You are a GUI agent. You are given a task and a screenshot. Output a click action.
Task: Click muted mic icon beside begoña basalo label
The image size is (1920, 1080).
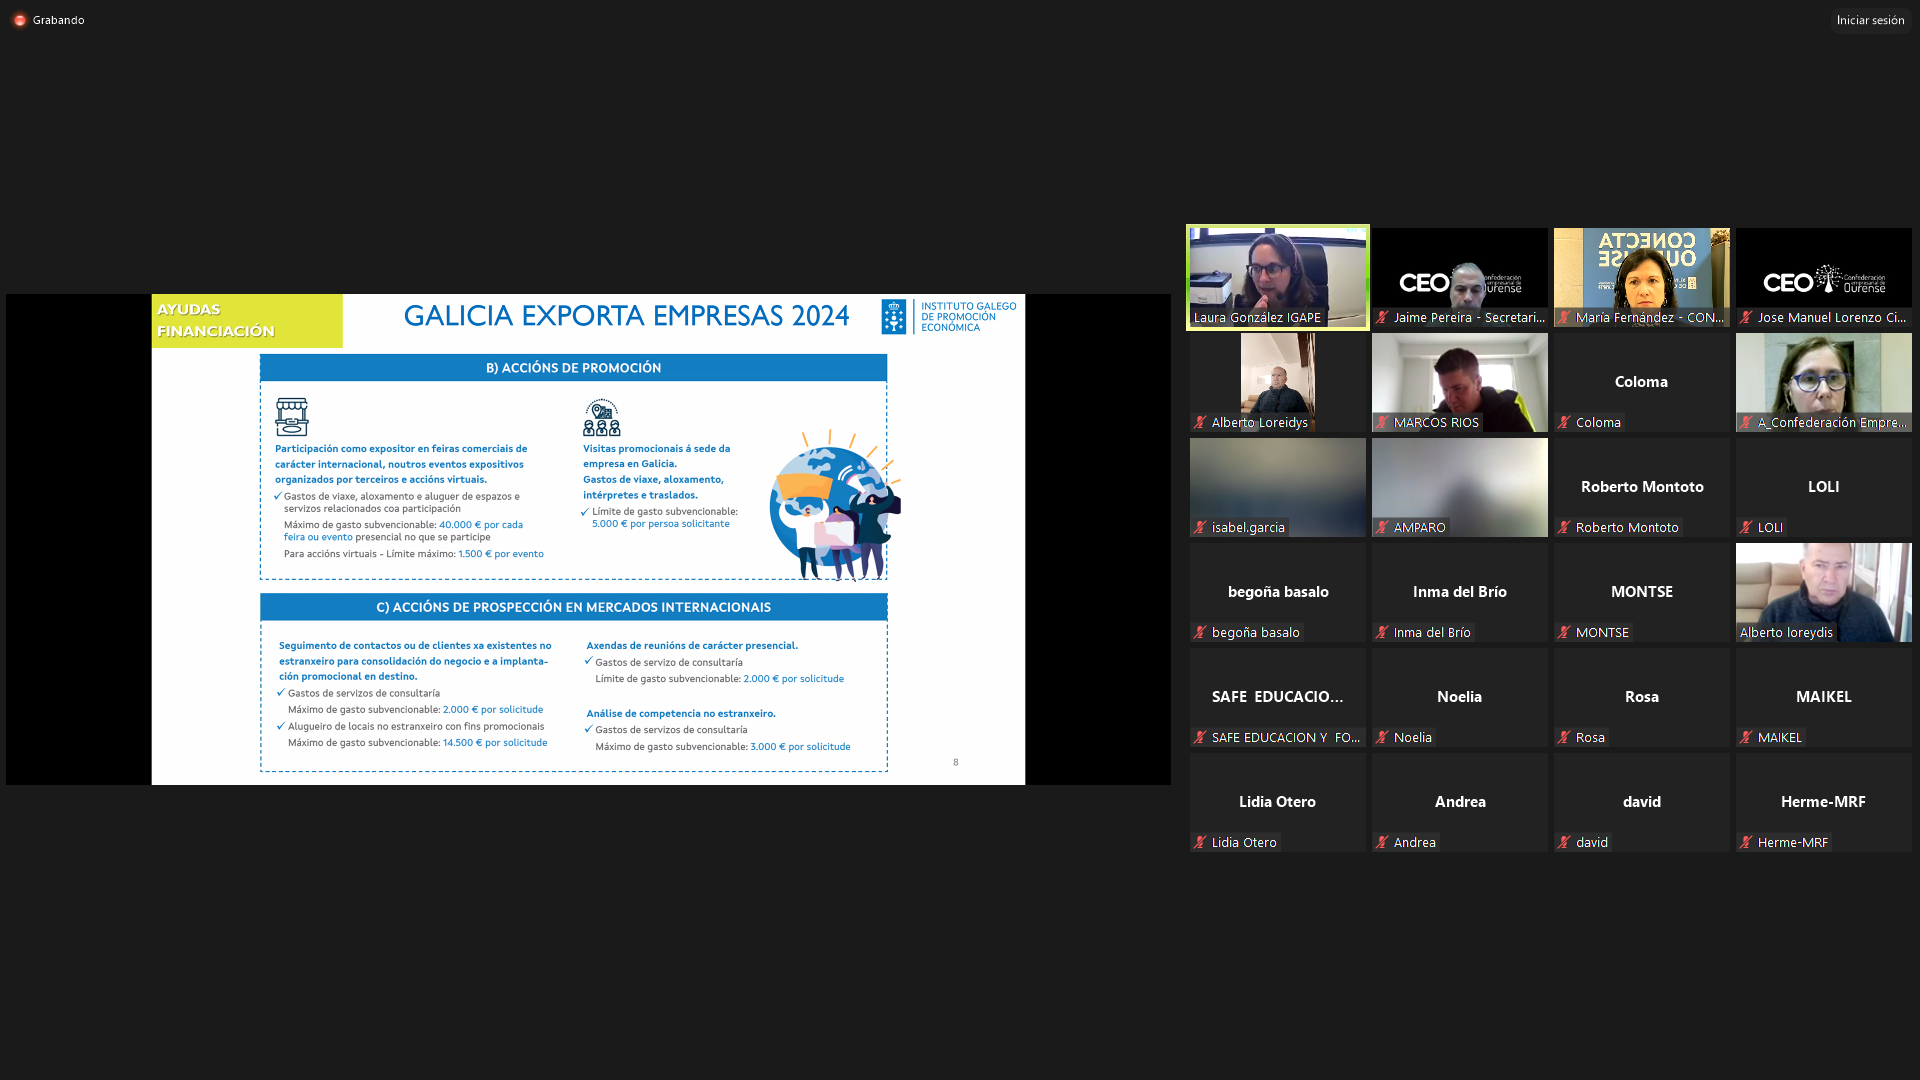coord(1200,633)
